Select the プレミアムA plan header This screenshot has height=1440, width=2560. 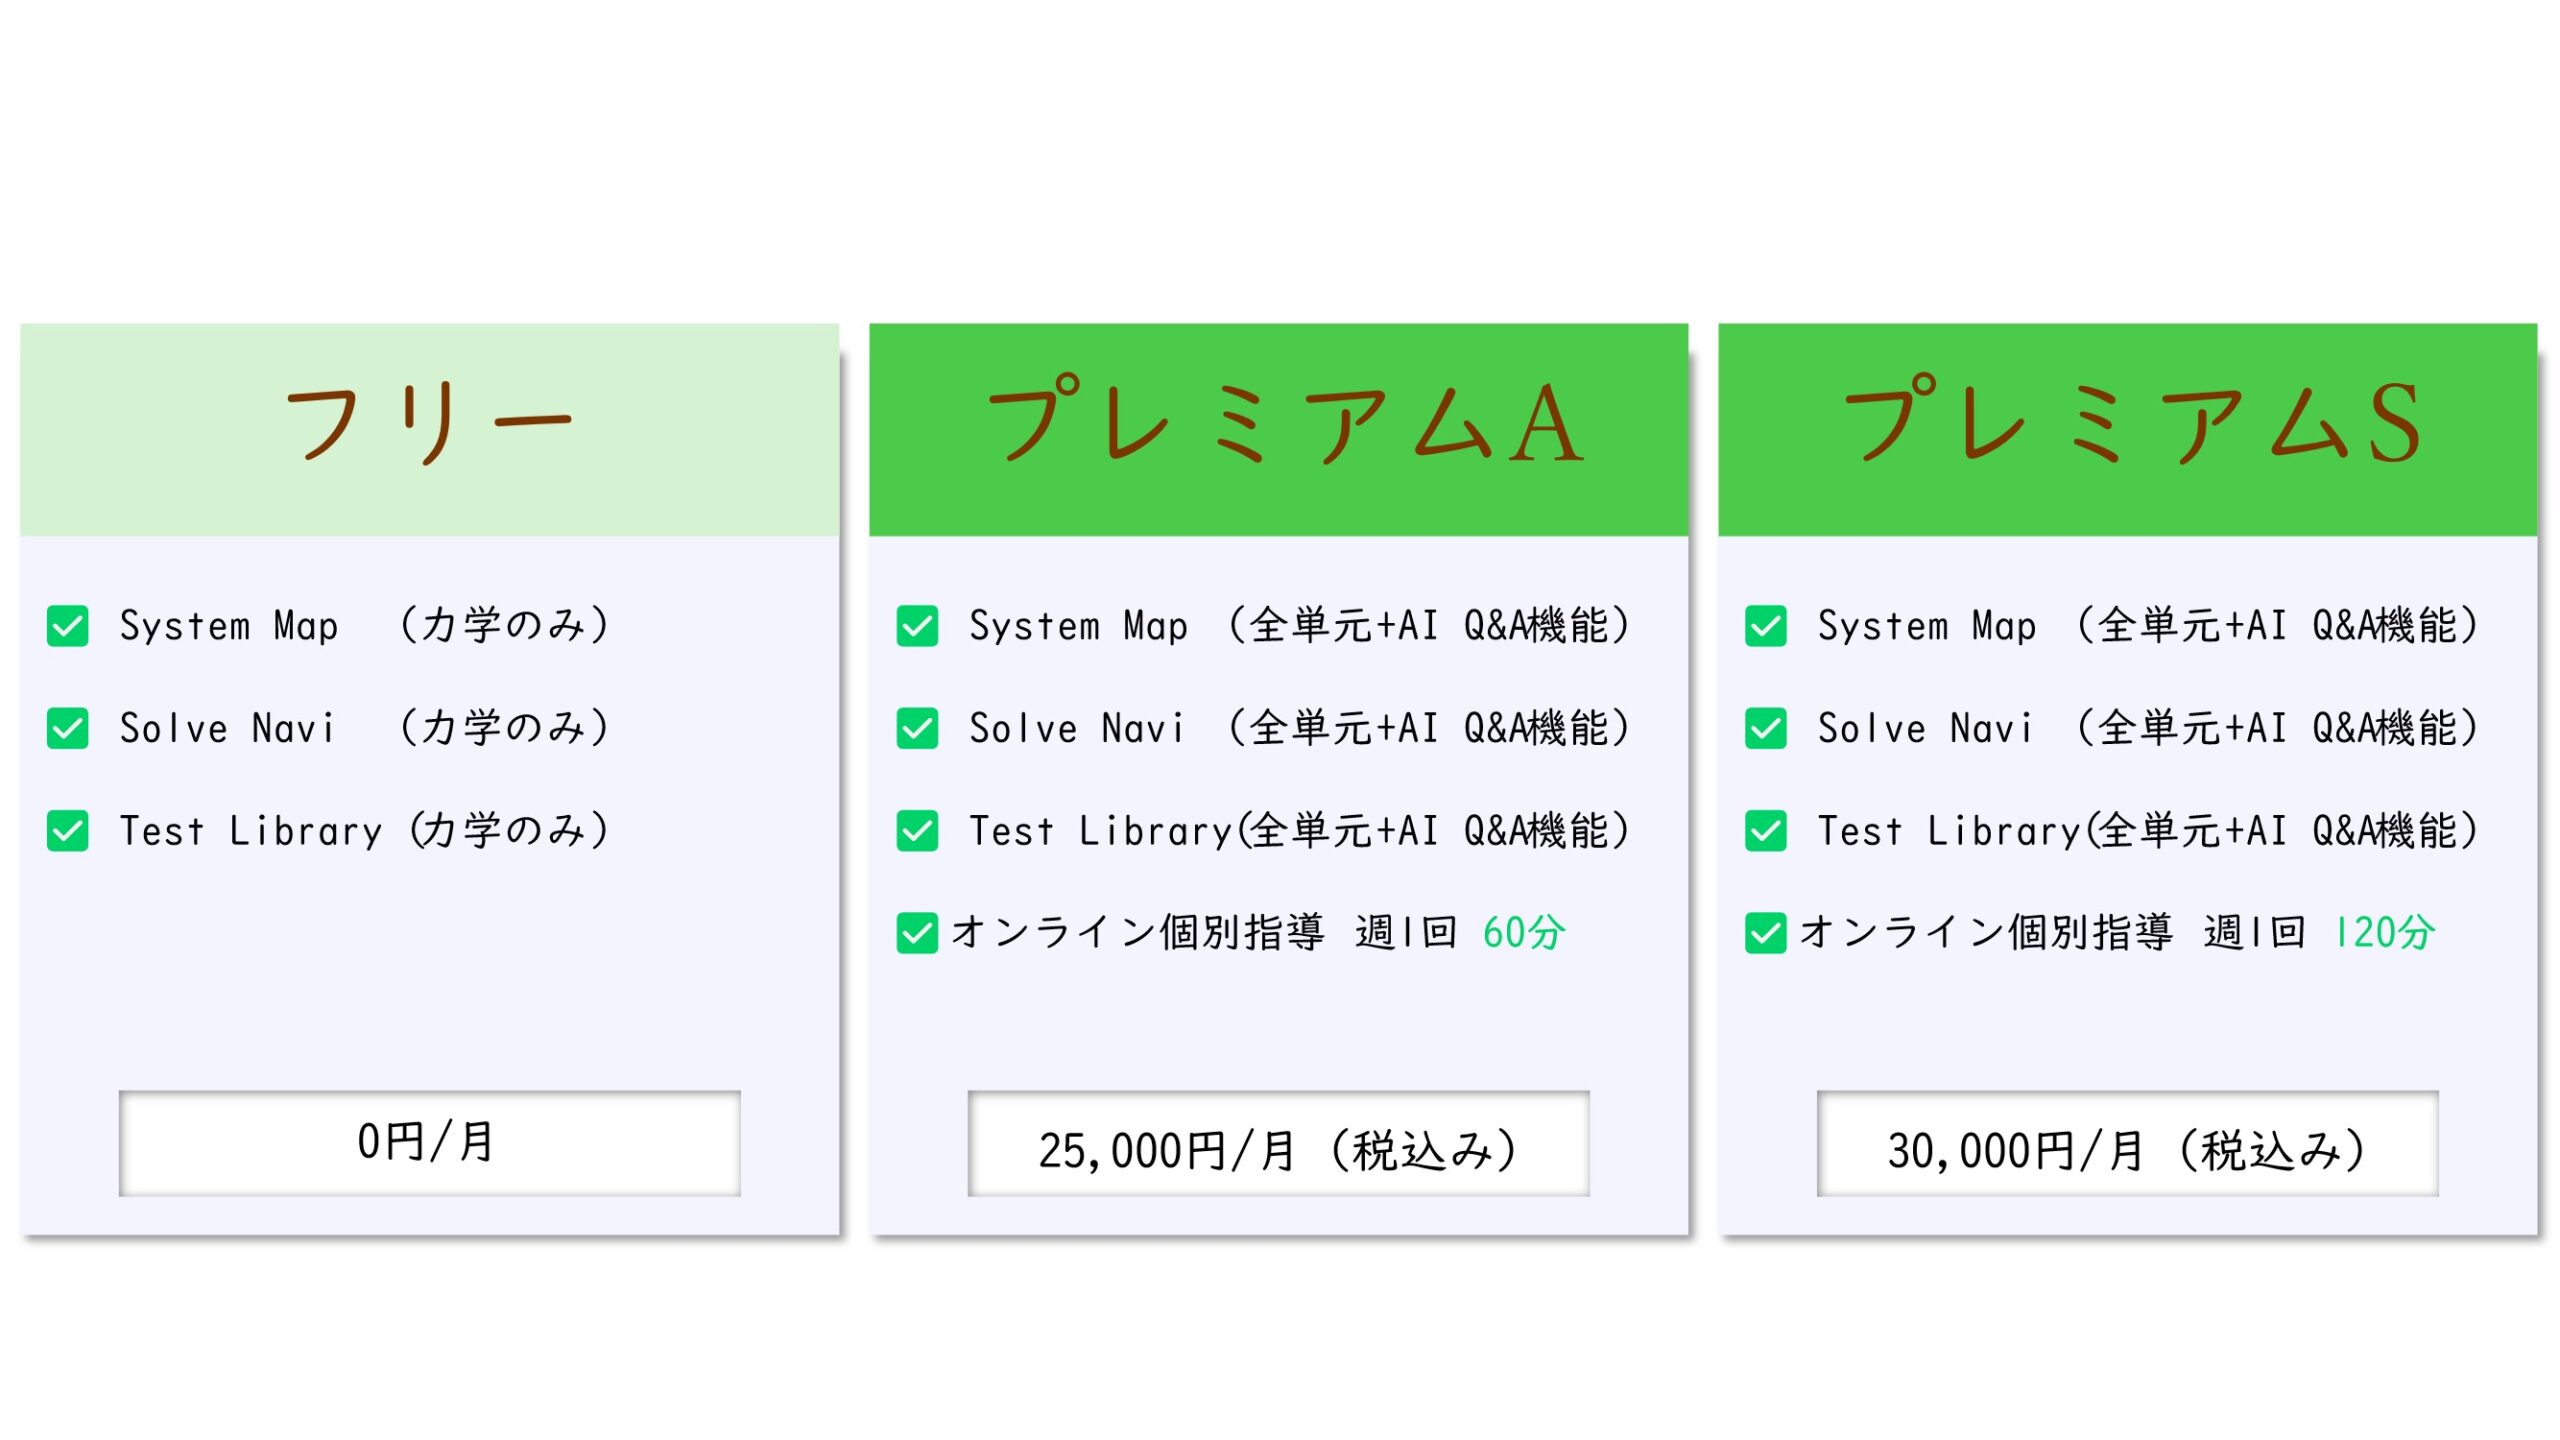pos(1278,428)
